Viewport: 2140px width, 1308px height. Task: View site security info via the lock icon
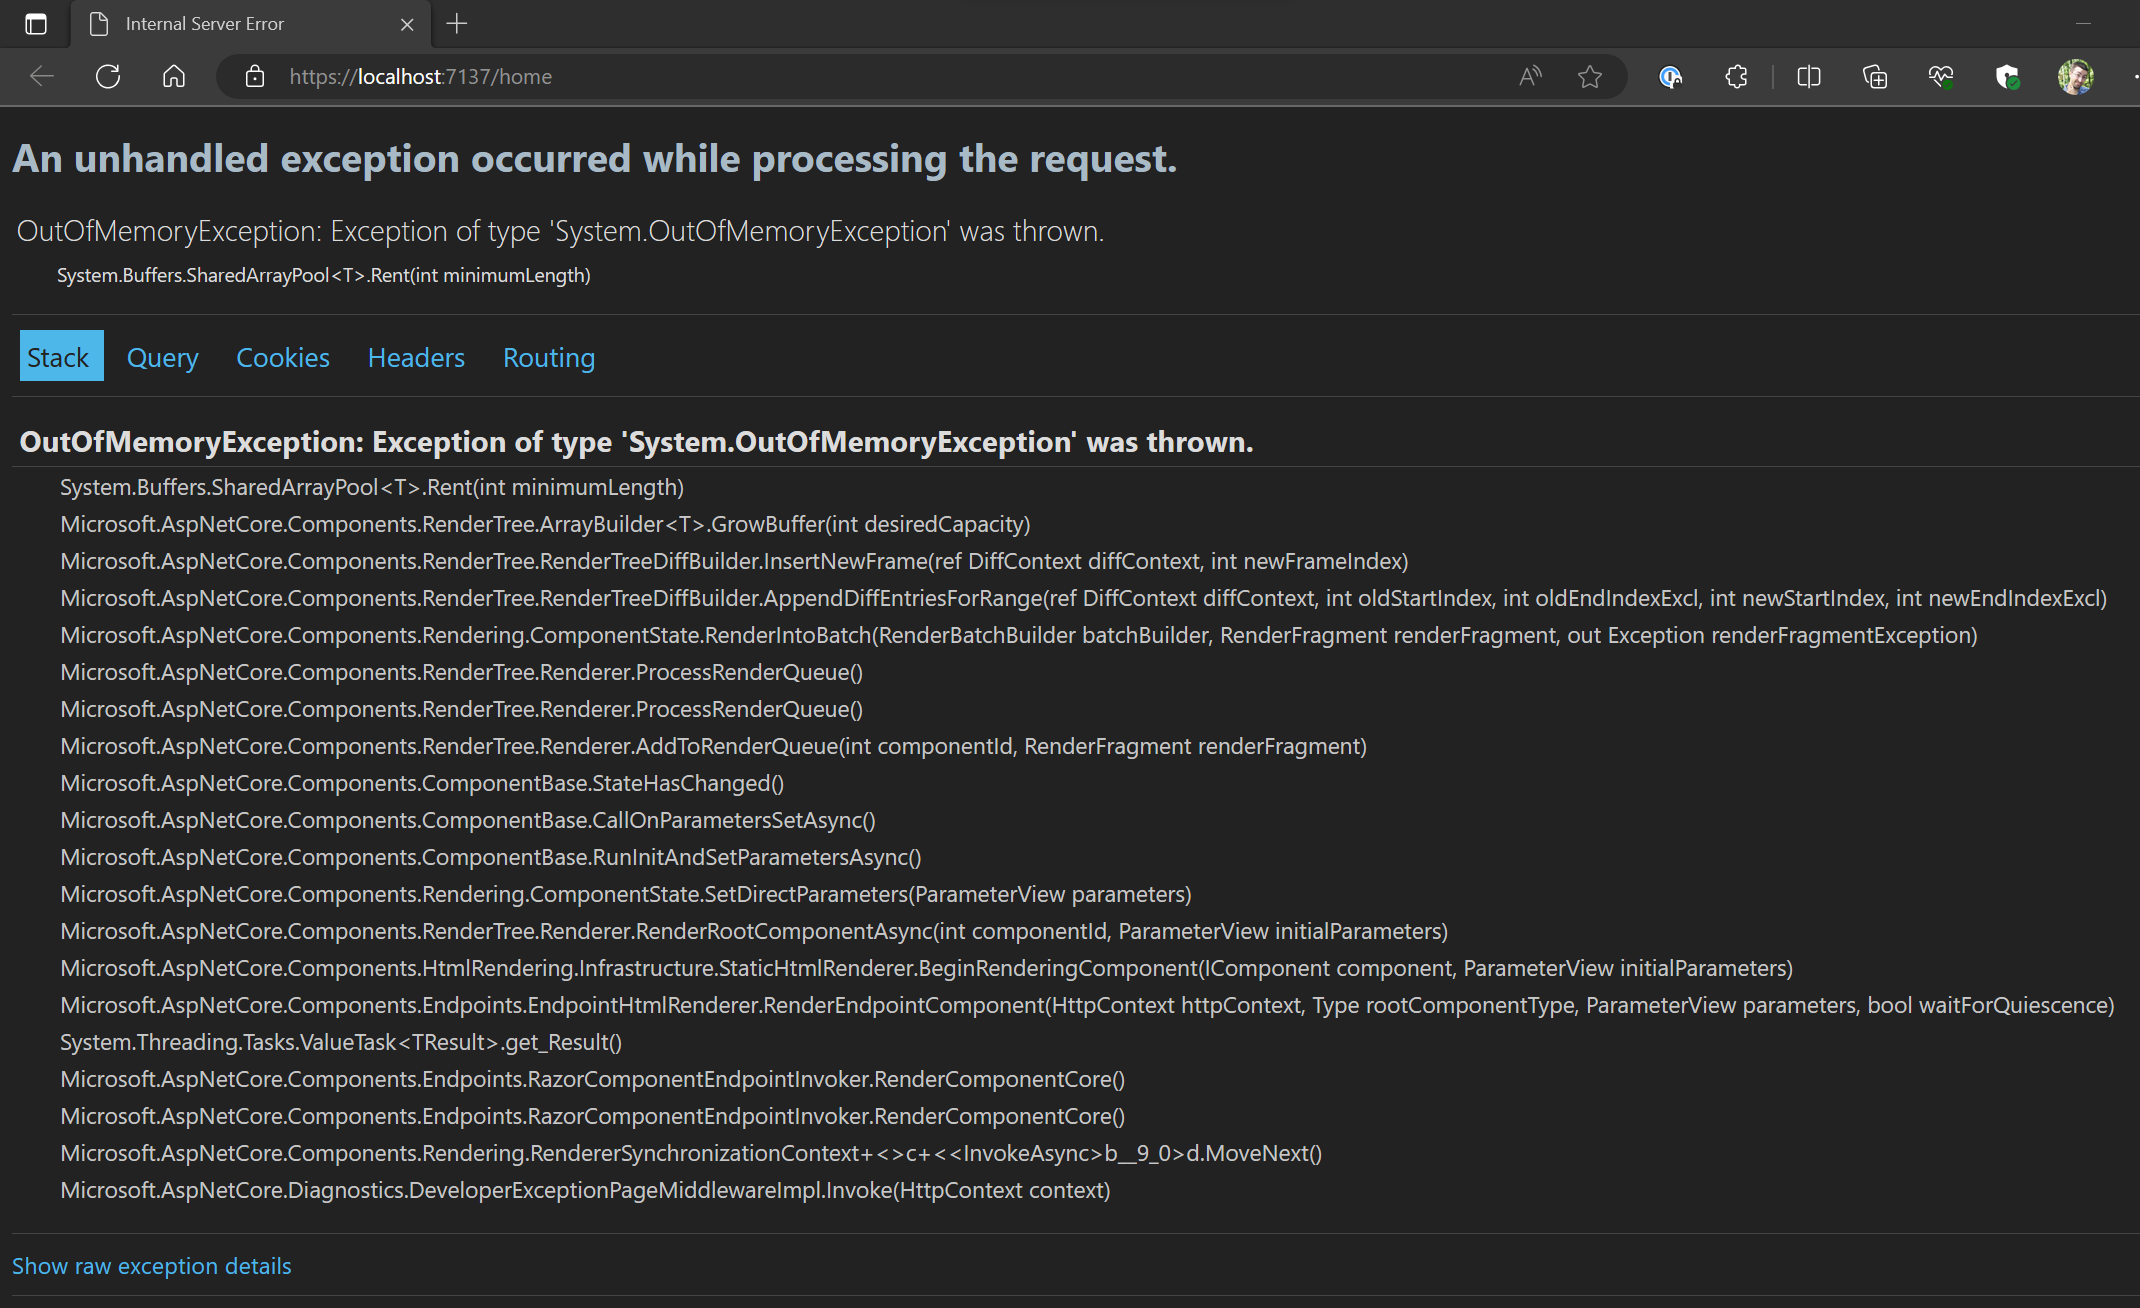[x=253, y=76]
